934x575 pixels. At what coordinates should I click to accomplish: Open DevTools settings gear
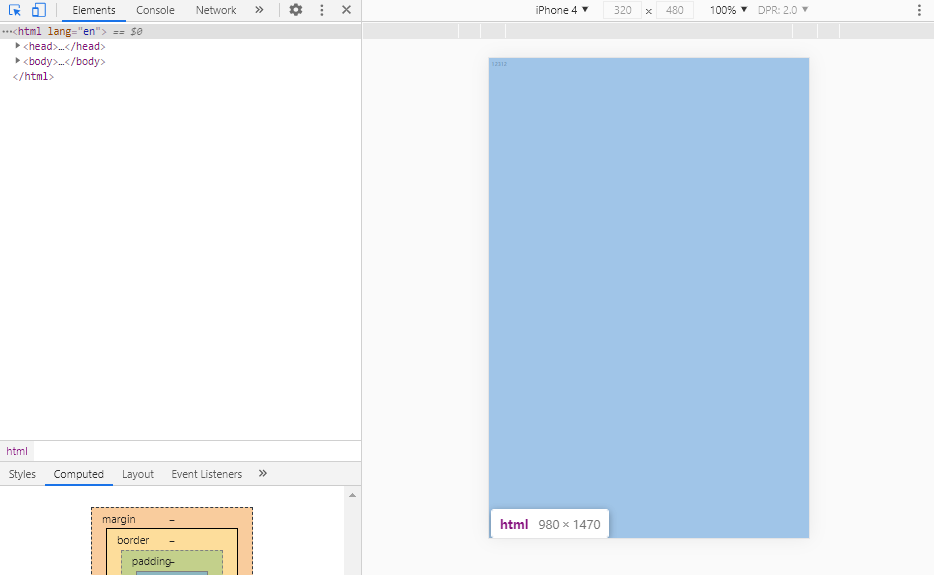coord(296,10)
